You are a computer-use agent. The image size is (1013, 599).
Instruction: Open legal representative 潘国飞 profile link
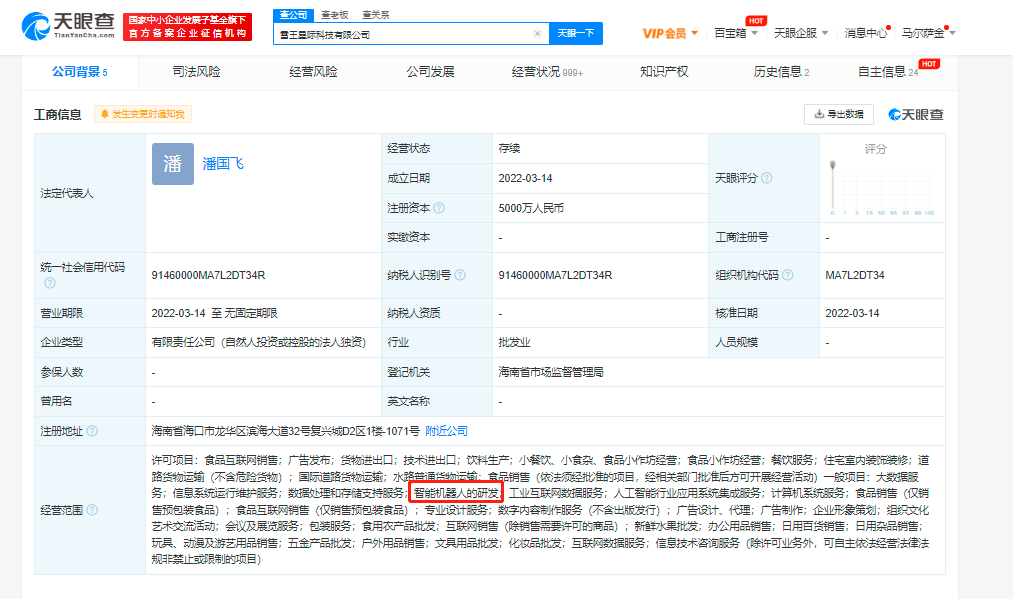click(x=223, y=163)
